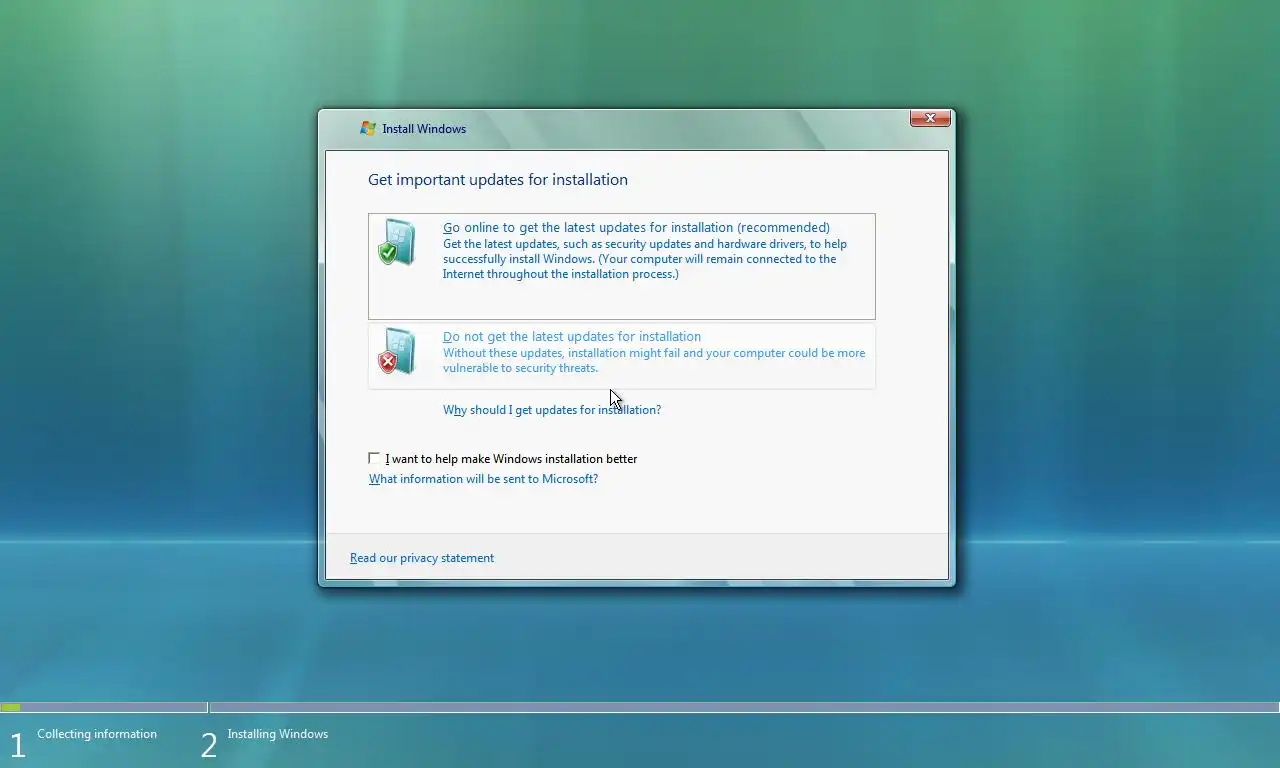
Task: Click the Collecting information progress bar
Action: coord(103,707)
